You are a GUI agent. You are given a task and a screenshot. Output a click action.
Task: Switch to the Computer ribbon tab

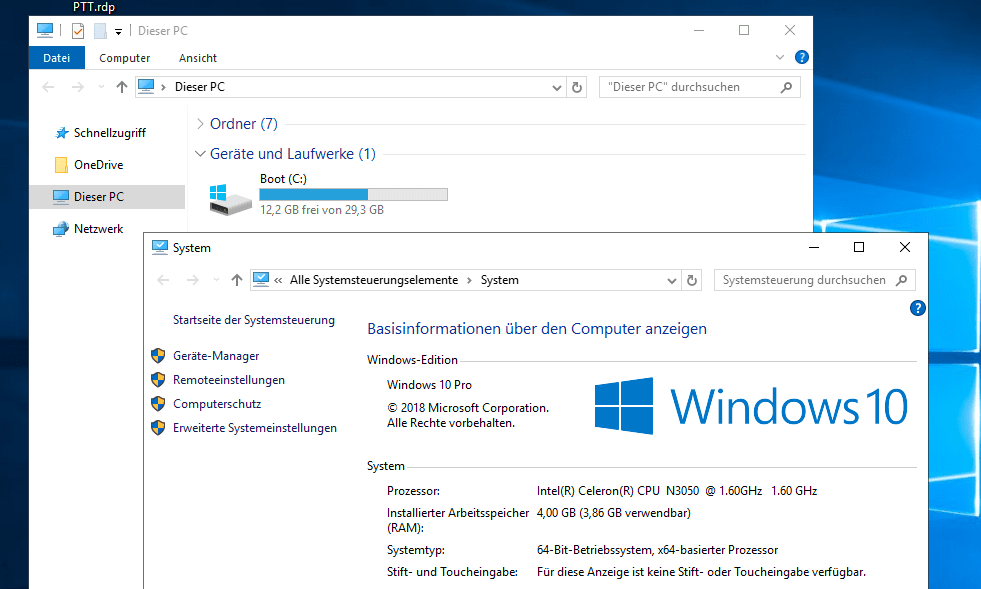point(125,58)
